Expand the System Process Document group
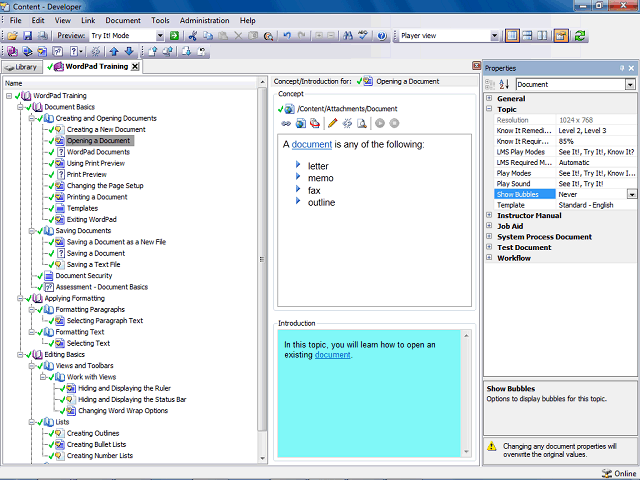The height and width of the screenshot is (480, 640). pos(489,236)
